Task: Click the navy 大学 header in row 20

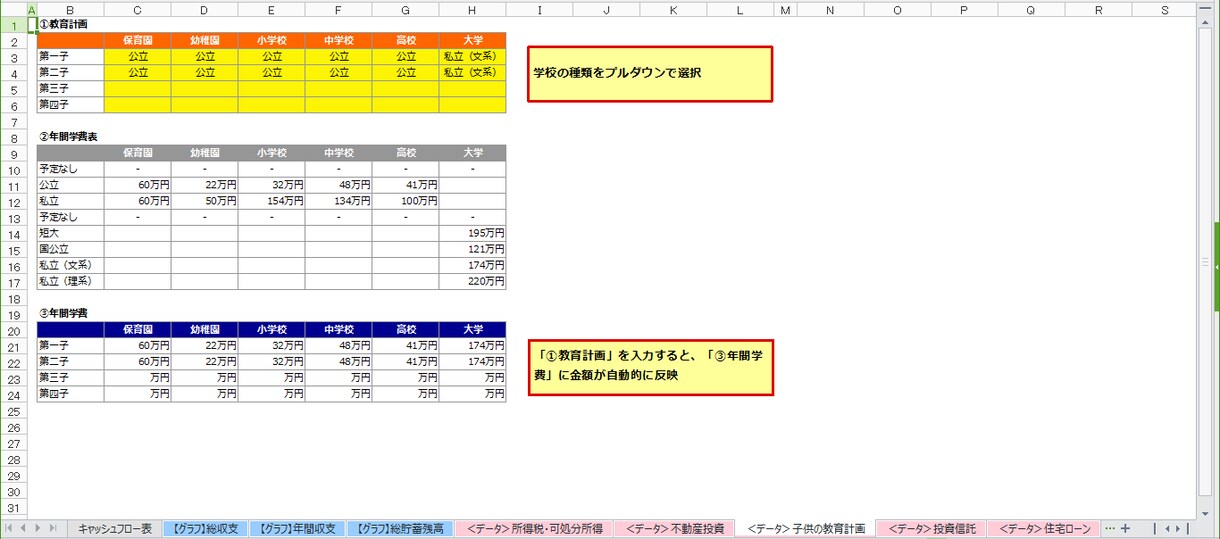Action: click(472, 329)
